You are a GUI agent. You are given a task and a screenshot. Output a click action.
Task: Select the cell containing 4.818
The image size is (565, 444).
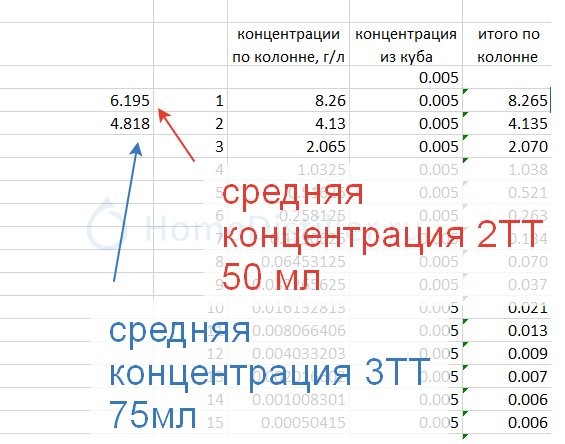coord(76,123)
